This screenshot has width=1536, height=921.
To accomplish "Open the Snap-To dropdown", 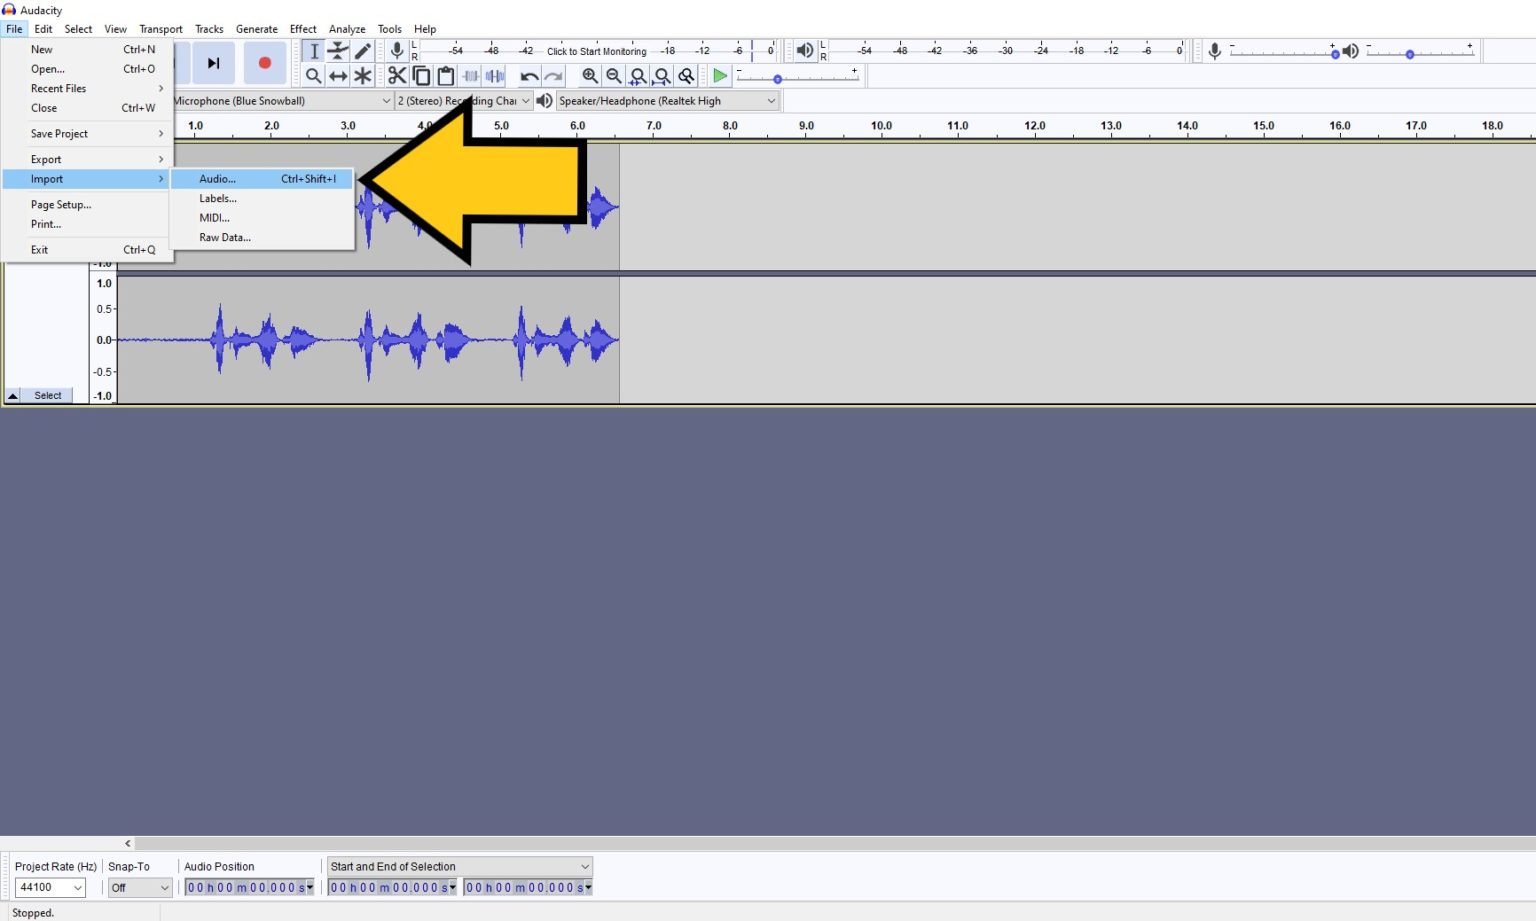I will (138, 887).
